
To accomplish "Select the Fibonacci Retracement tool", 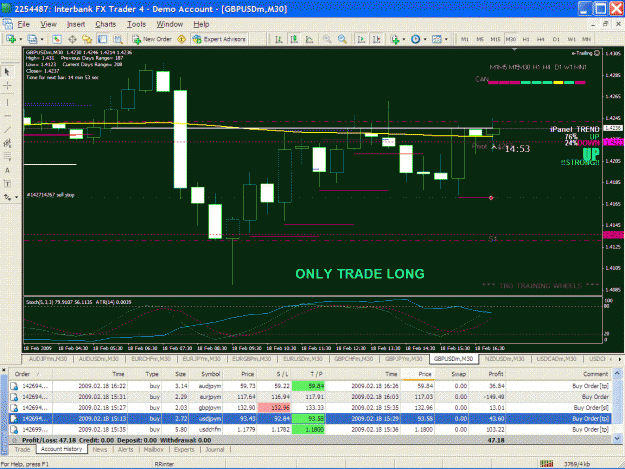I will tap(7, 157).
